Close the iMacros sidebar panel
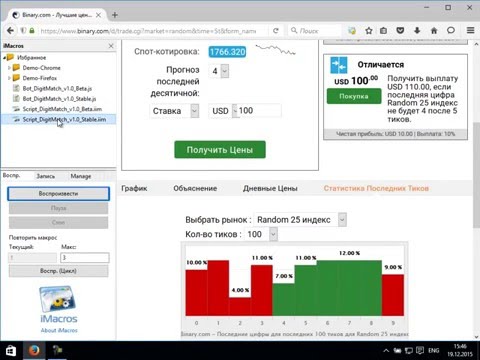480x360 pixels. click(111, 46)
